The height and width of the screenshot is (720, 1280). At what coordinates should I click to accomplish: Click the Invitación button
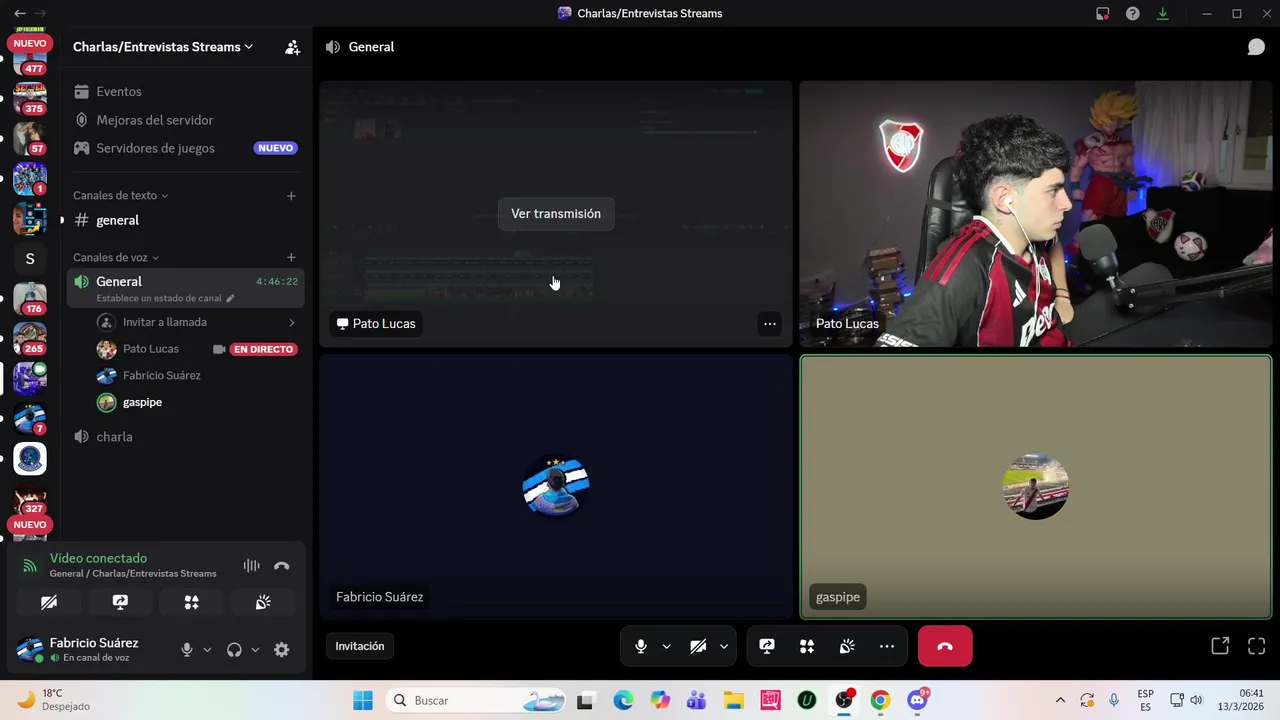360,646
